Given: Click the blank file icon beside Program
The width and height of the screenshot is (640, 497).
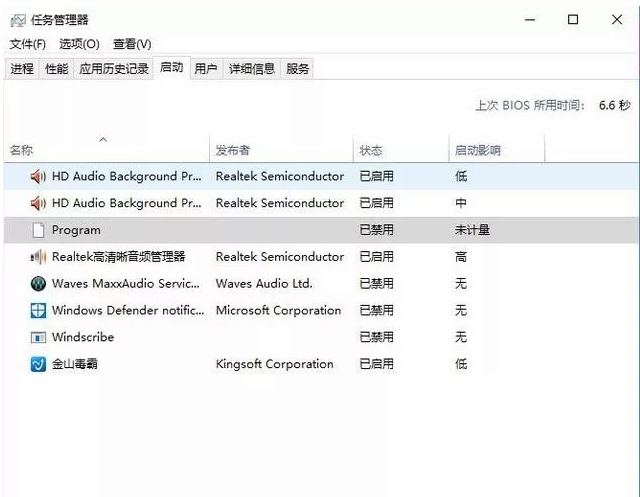Looking at the screenshot, I should [39, 230].
